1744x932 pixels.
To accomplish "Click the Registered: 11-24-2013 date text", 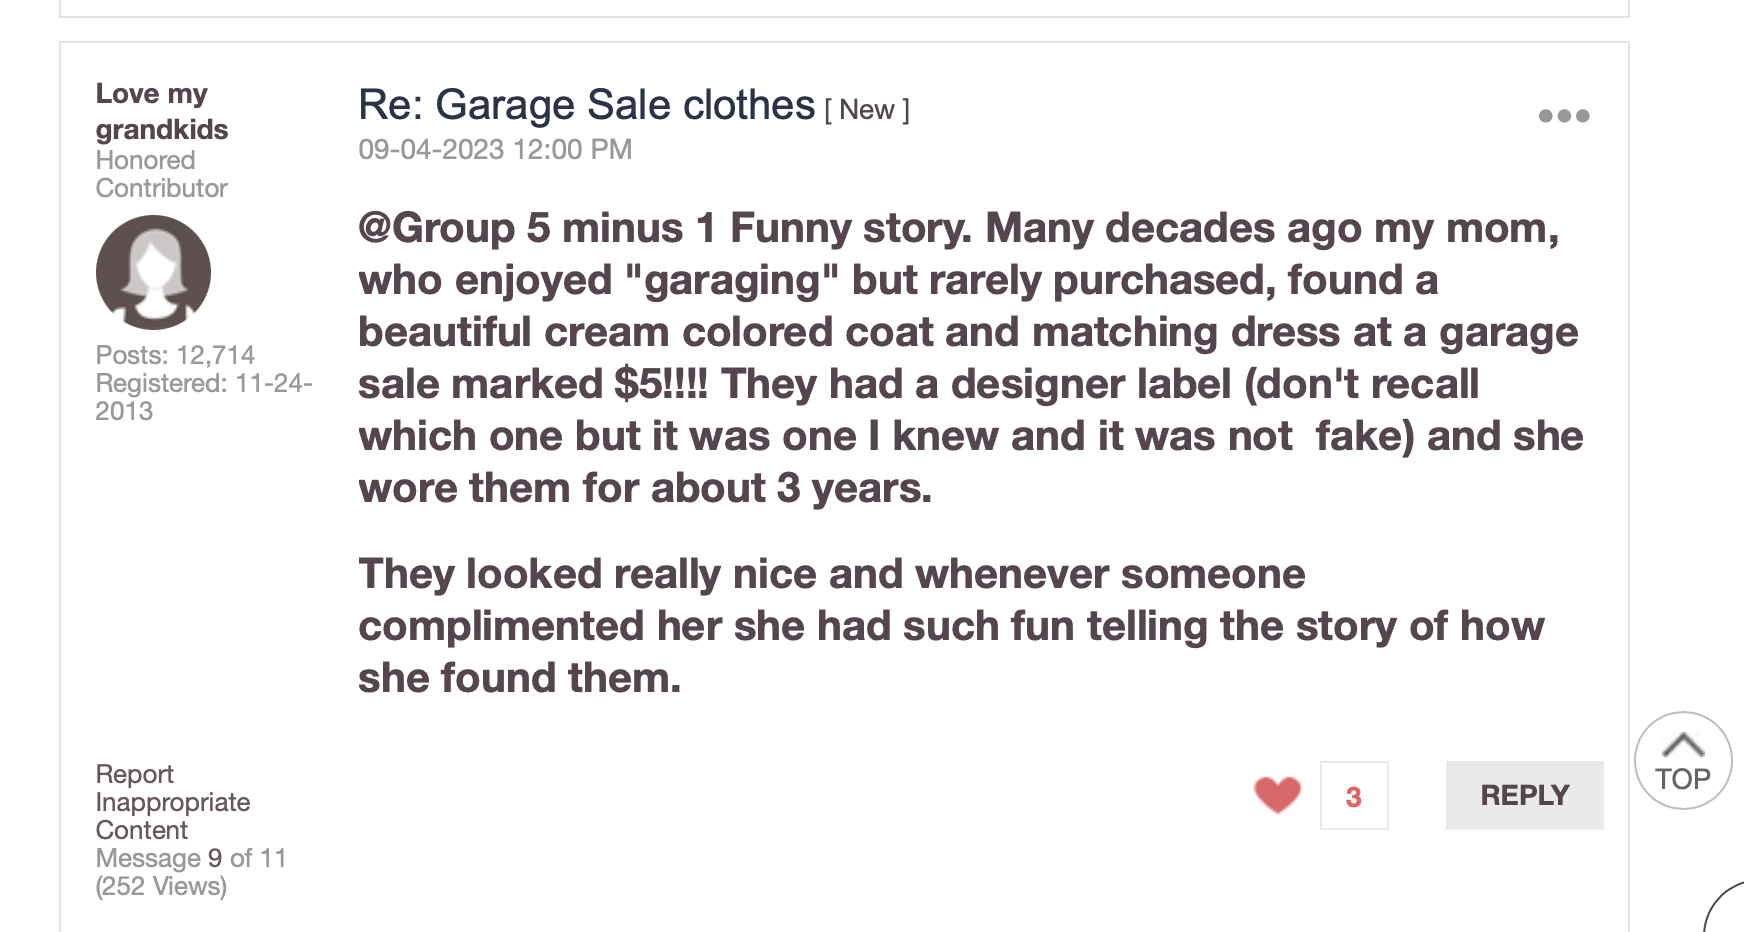I will tap(203, 396).
